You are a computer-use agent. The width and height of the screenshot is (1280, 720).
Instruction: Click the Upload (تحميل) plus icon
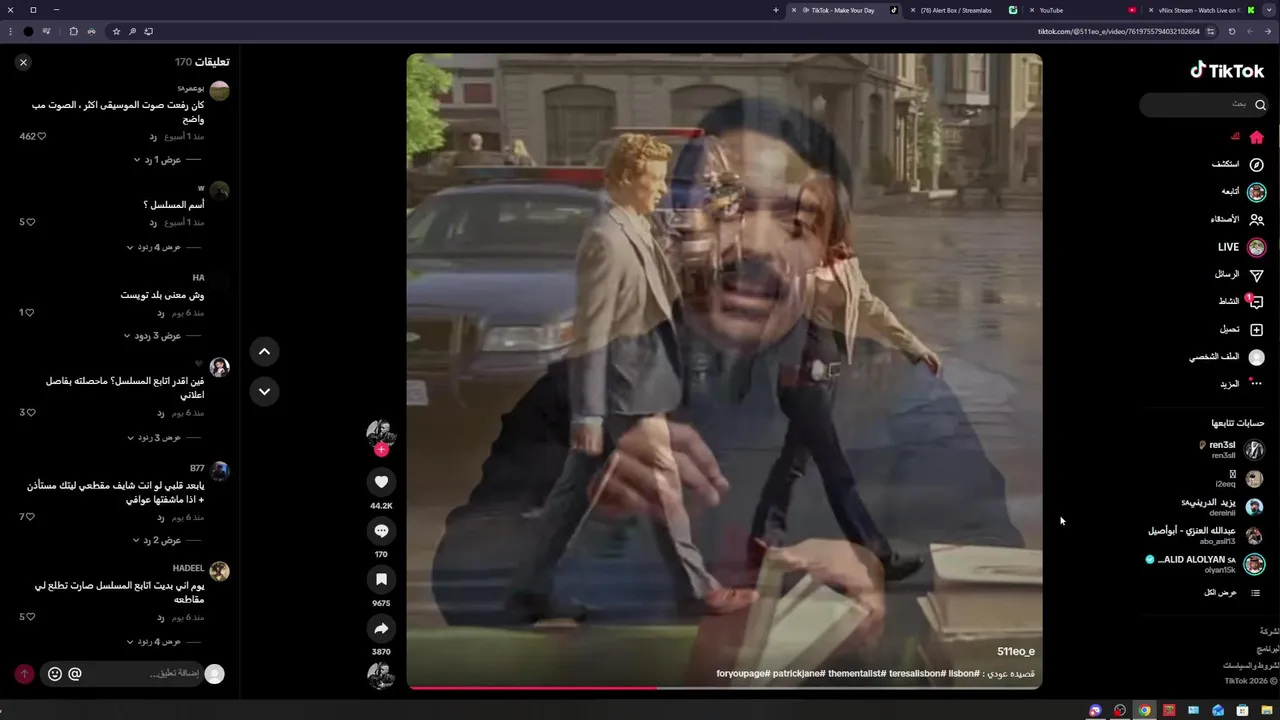coord(1256,329)
